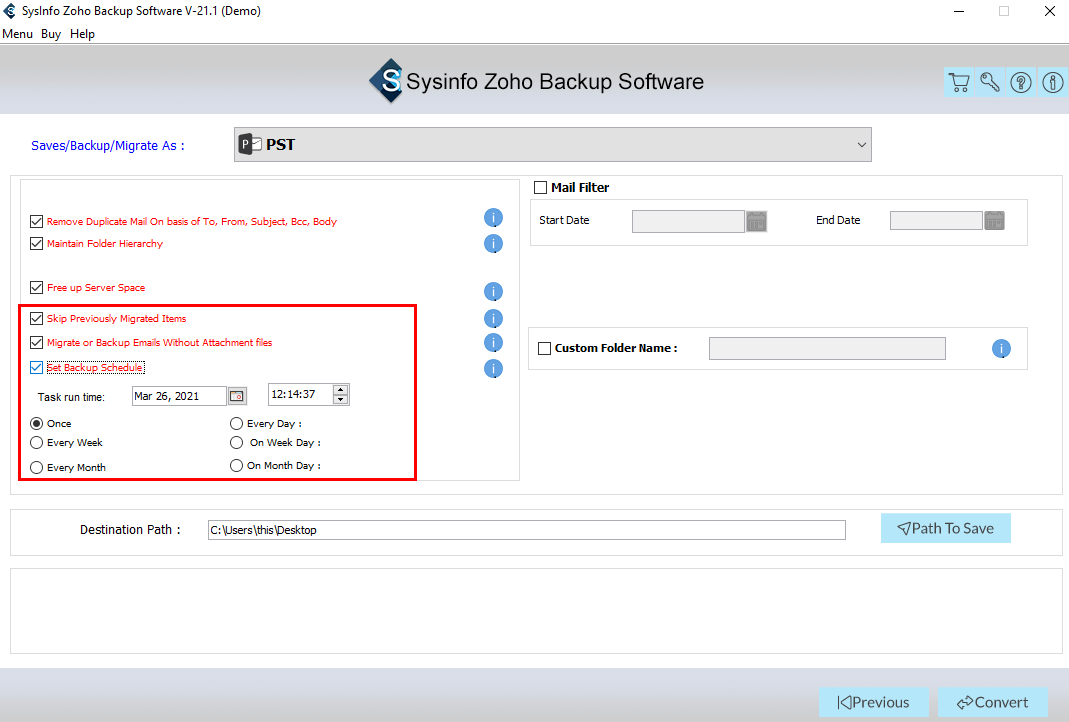This screenshot has height=722, width=1069.
Task: Open the Task run time calendar picker
Action: pos(237,396)
